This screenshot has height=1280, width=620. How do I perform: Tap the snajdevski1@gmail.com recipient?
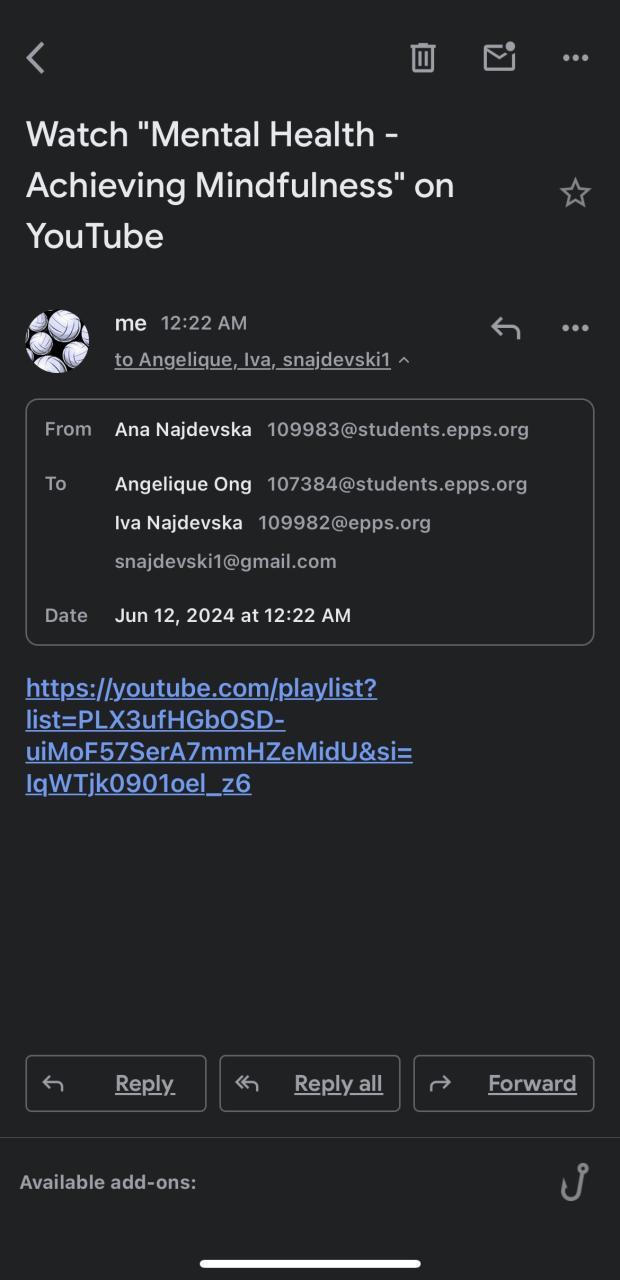225,562
